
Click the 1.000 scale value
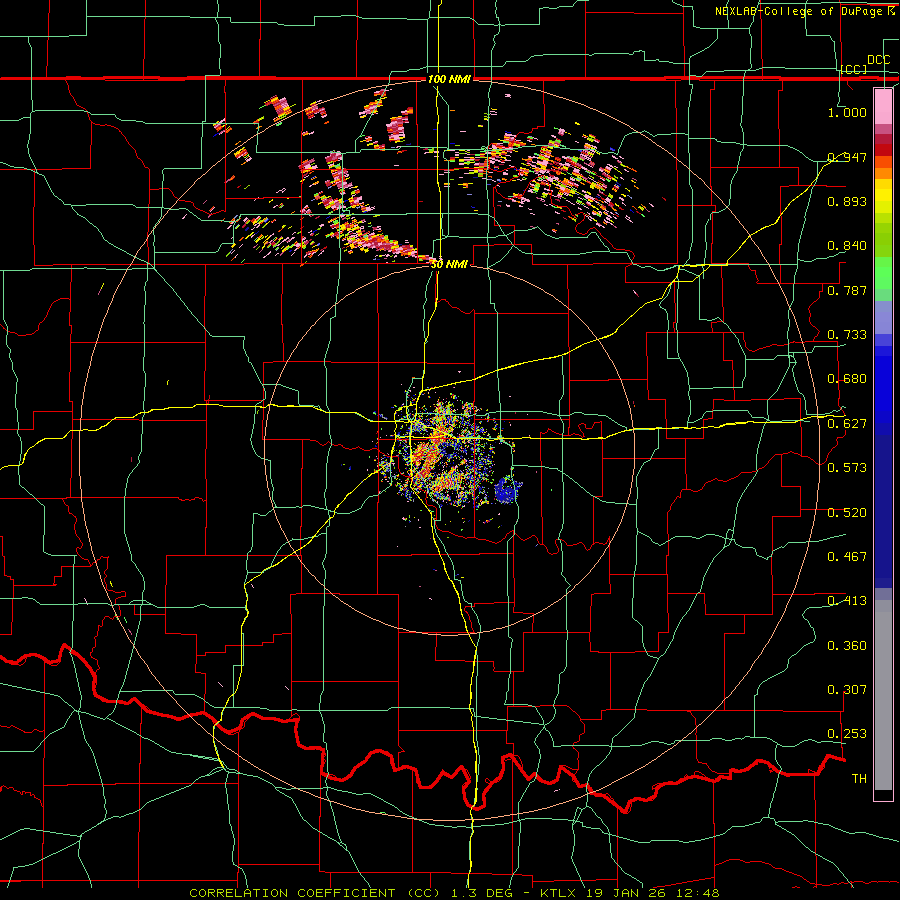click(x=847, y=112)
